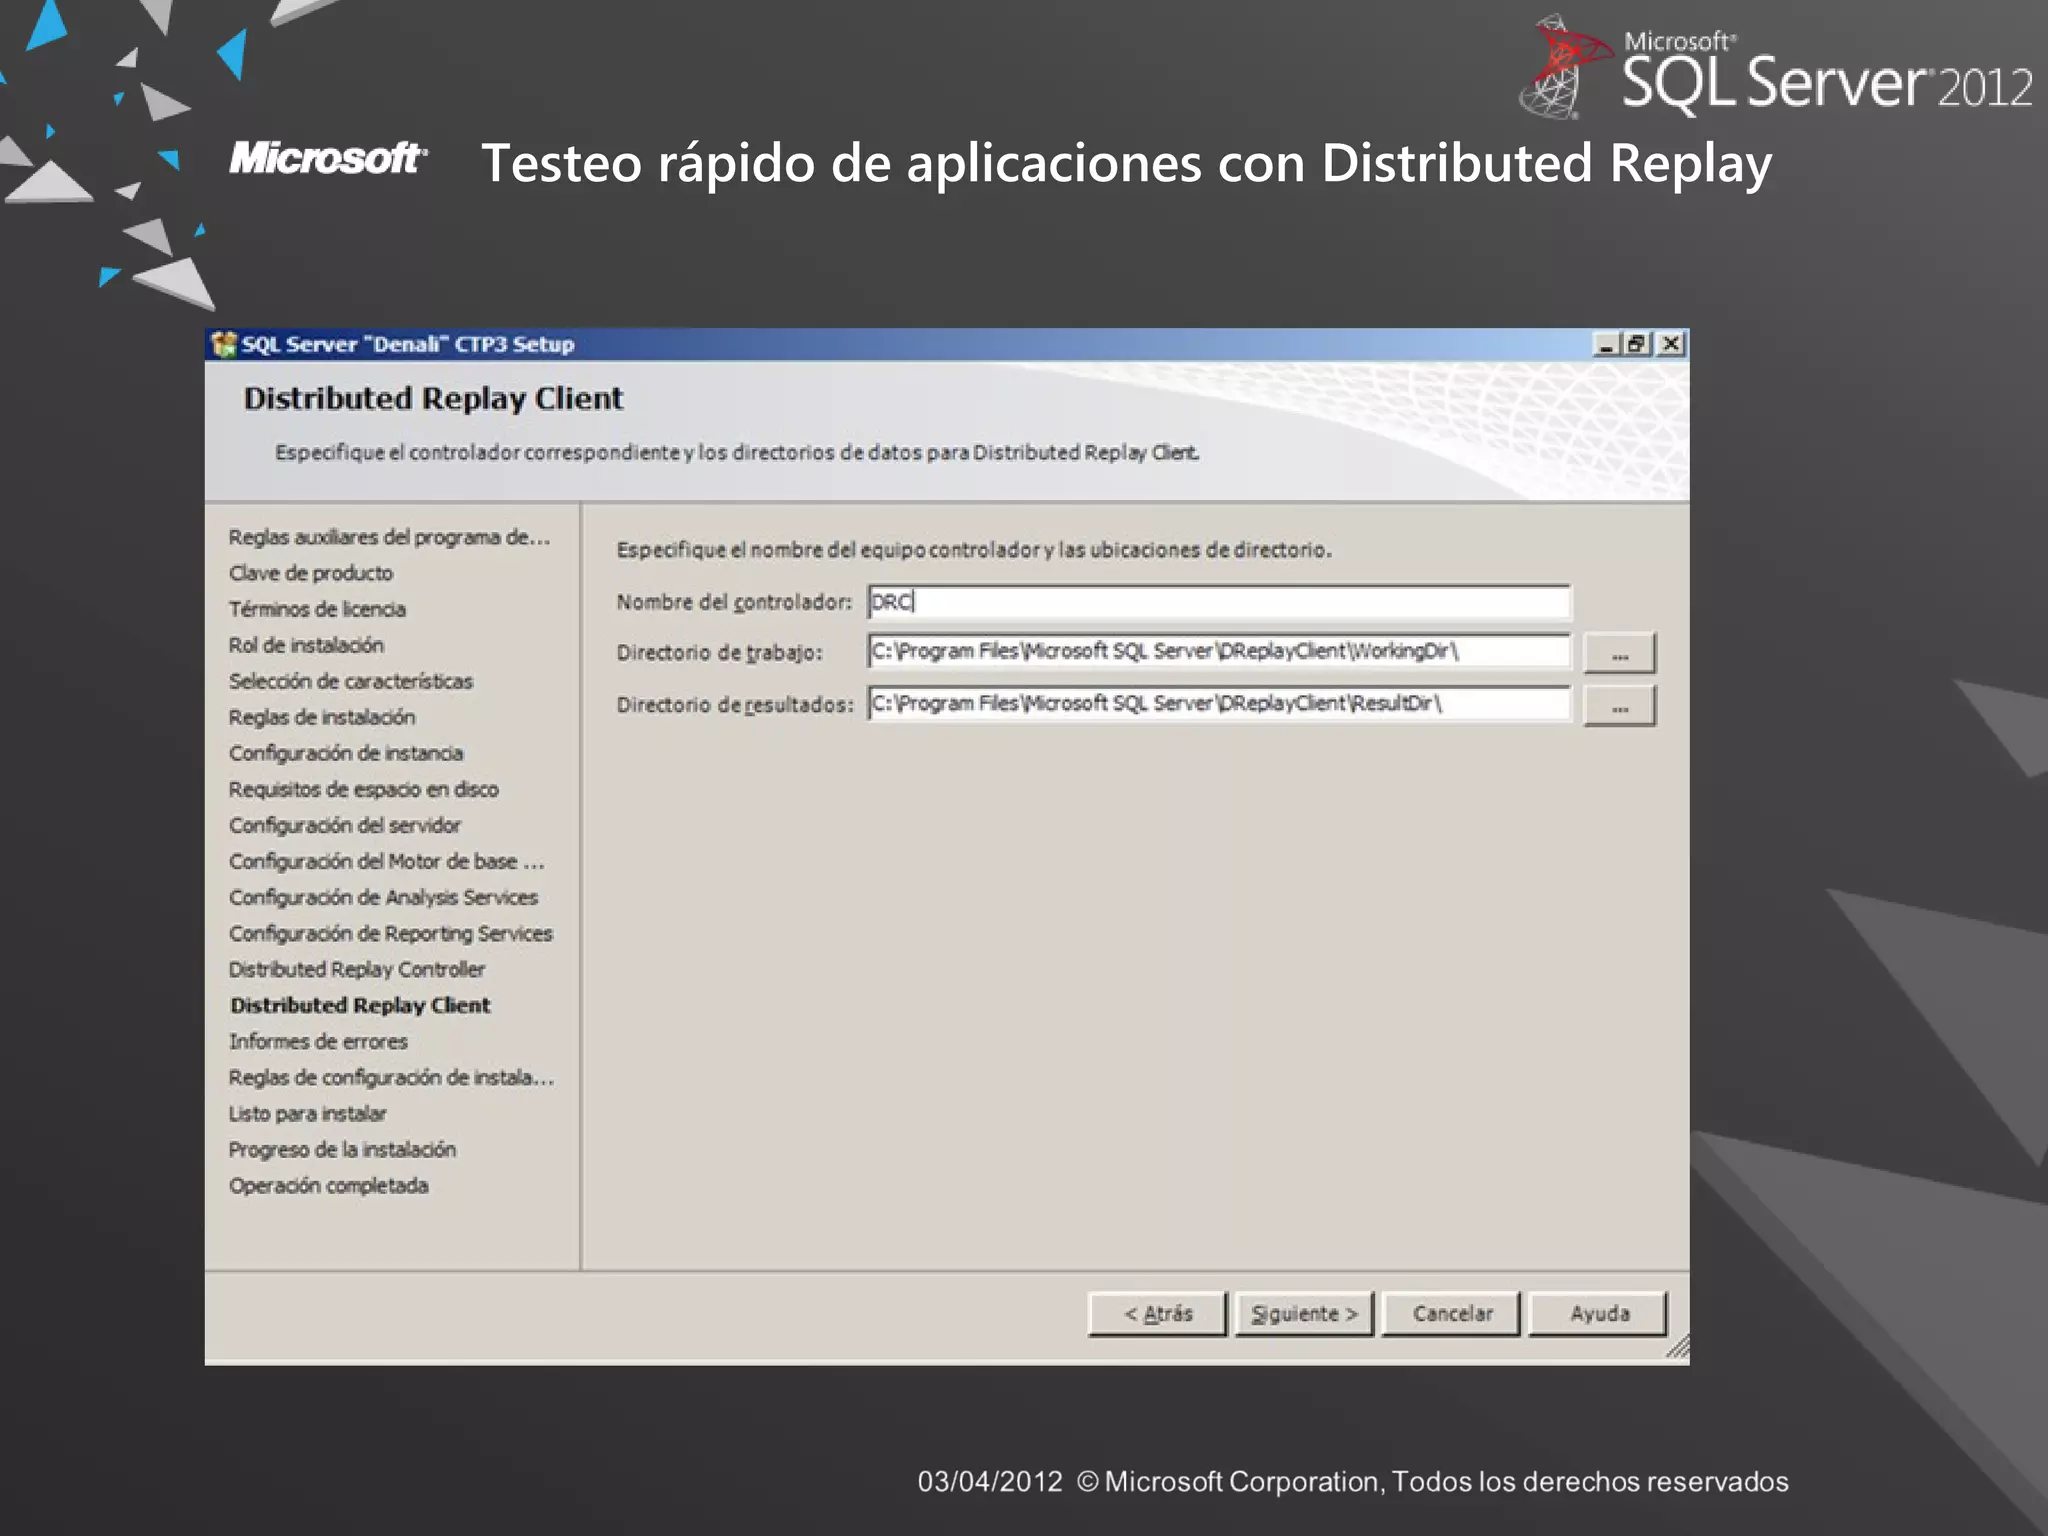Click the 'Directorio de resultados:' label
Image resolution: width=2048 pixels, height=1536 pixels.
[x=735, y=705]
